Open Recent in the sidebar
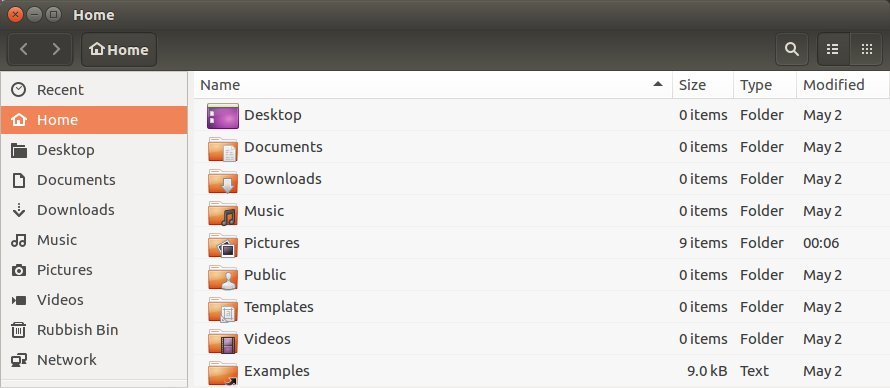This screenshot has height=388, width=890. (94, 90)
